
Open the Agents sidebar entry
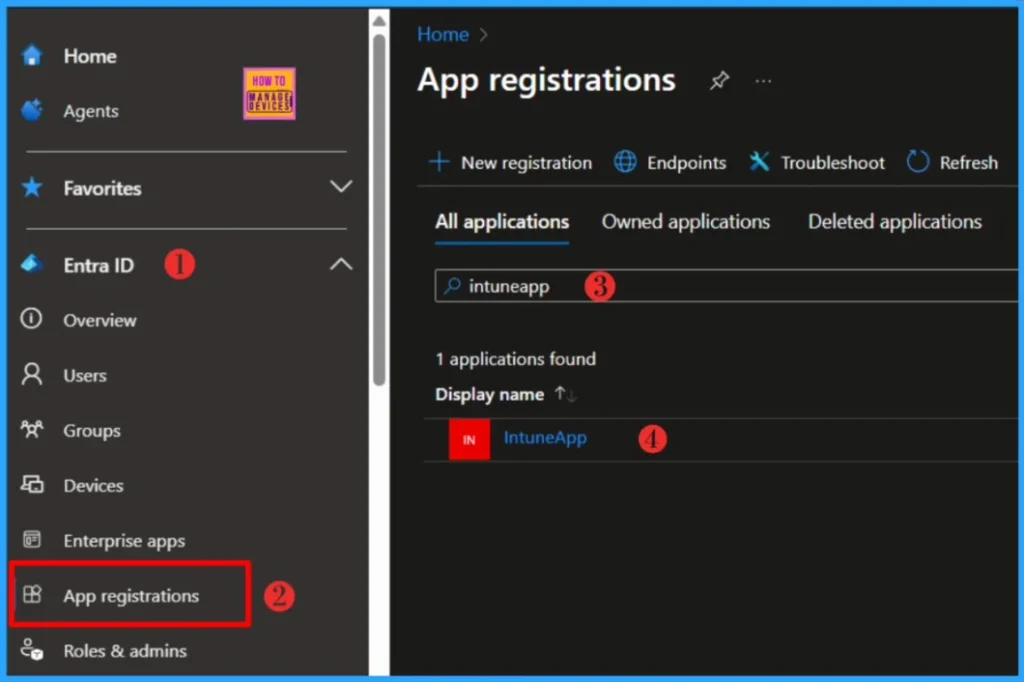pyautogui.click(x=91, y=111)
